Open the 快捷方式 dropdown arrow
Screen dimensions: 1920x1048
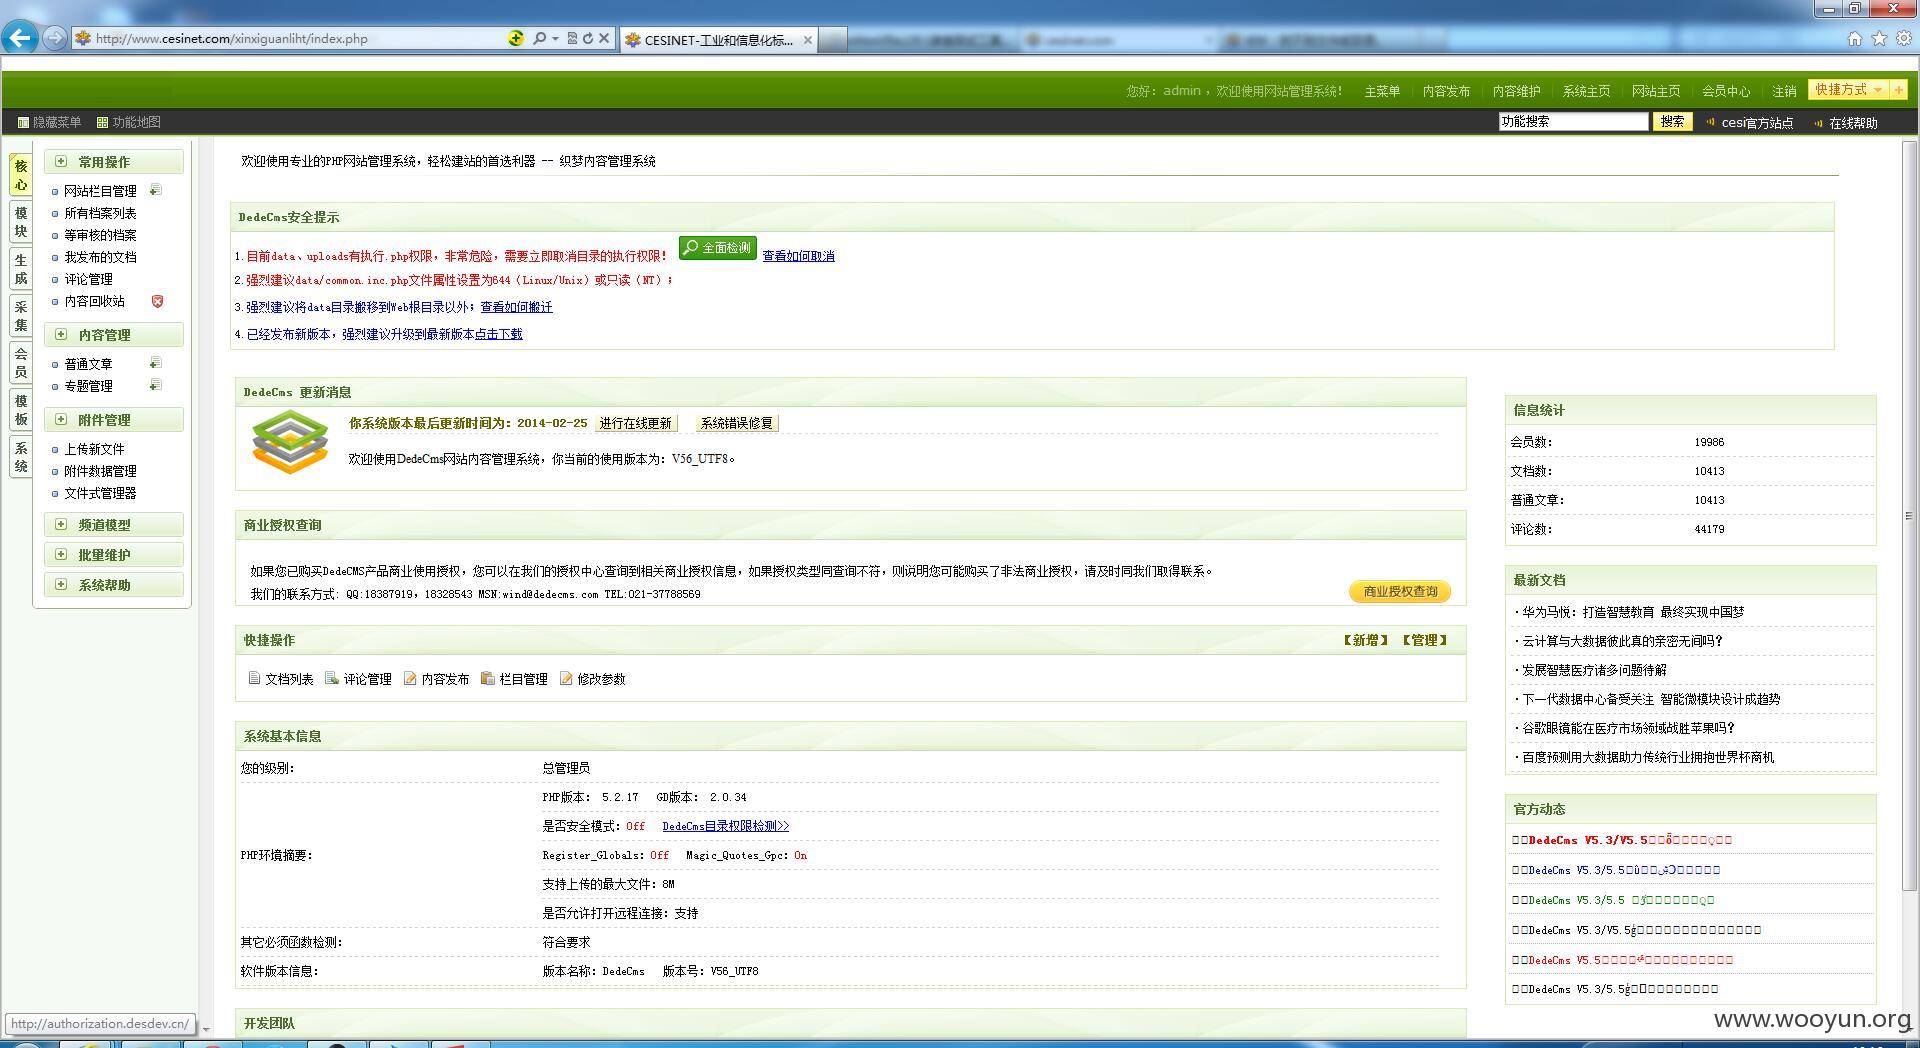point(1878,90)
